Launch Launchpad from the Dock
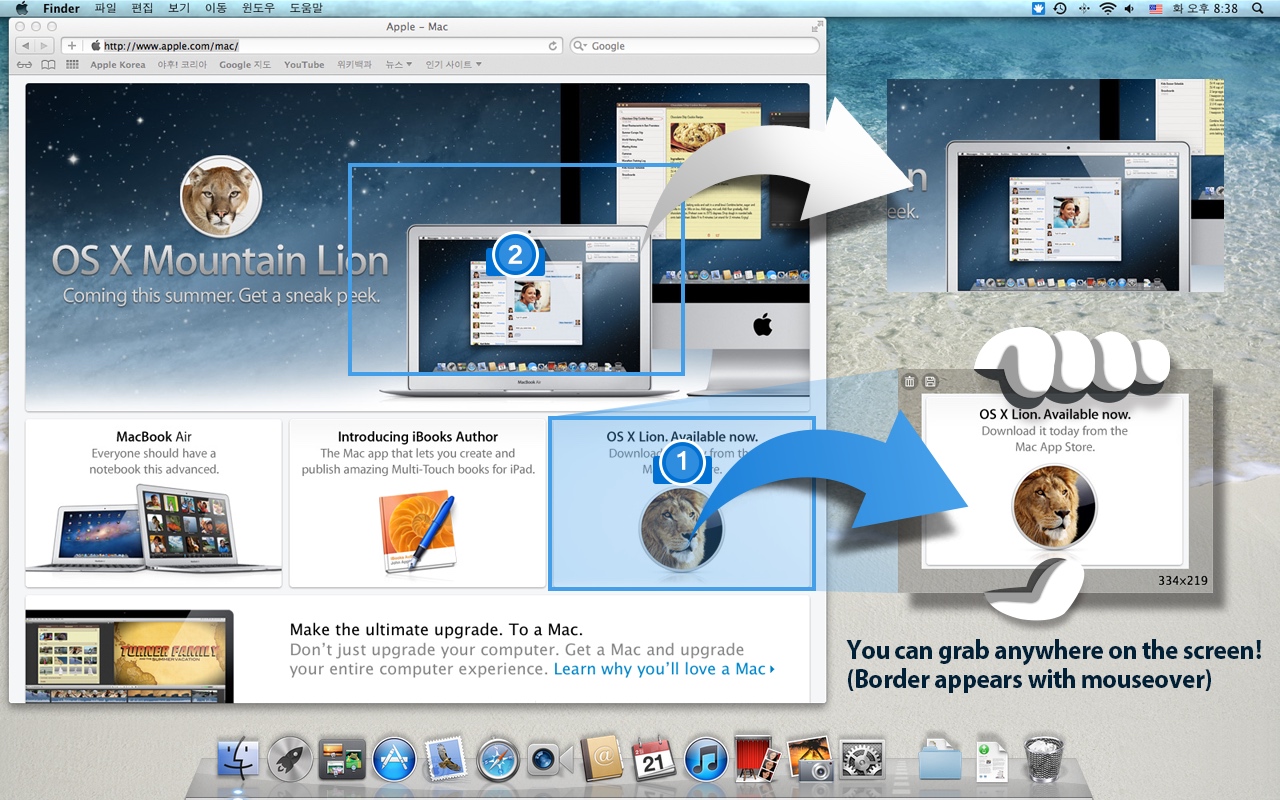 point(290,759)
